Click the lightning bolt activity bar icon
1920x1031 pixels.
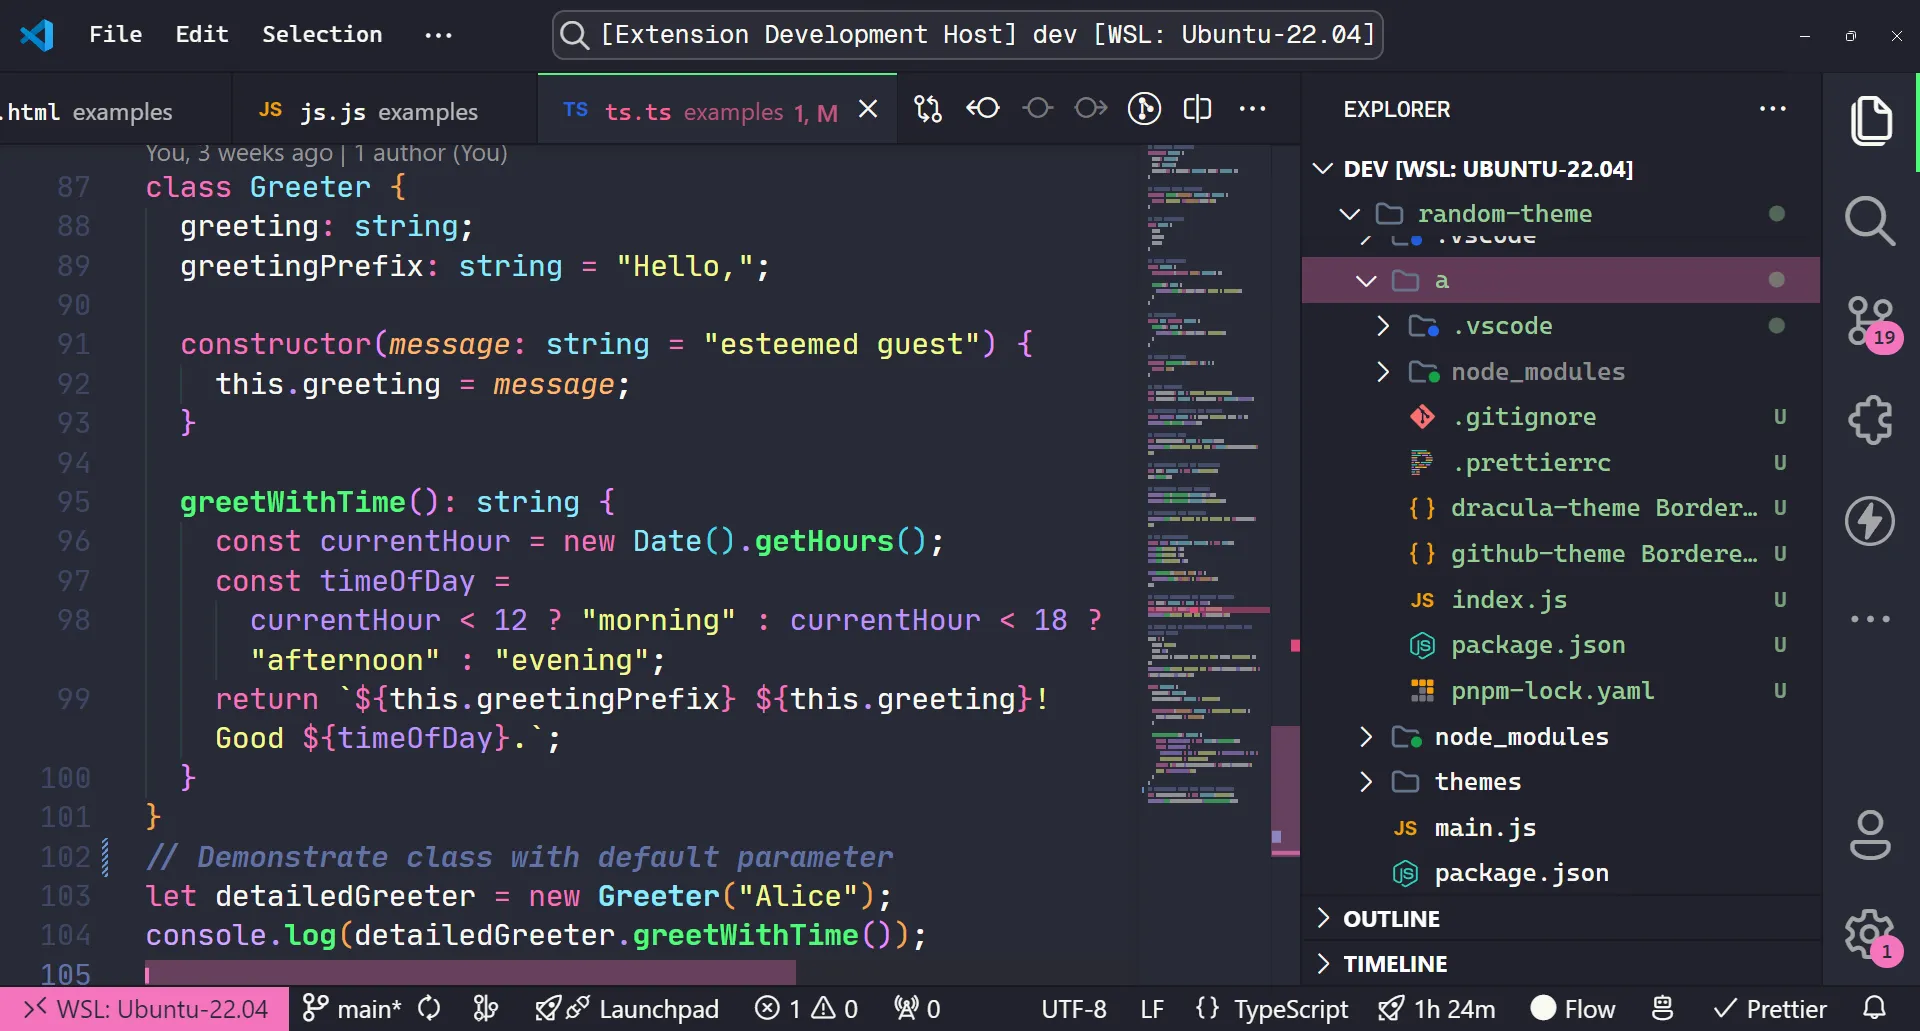point(1870,520)
